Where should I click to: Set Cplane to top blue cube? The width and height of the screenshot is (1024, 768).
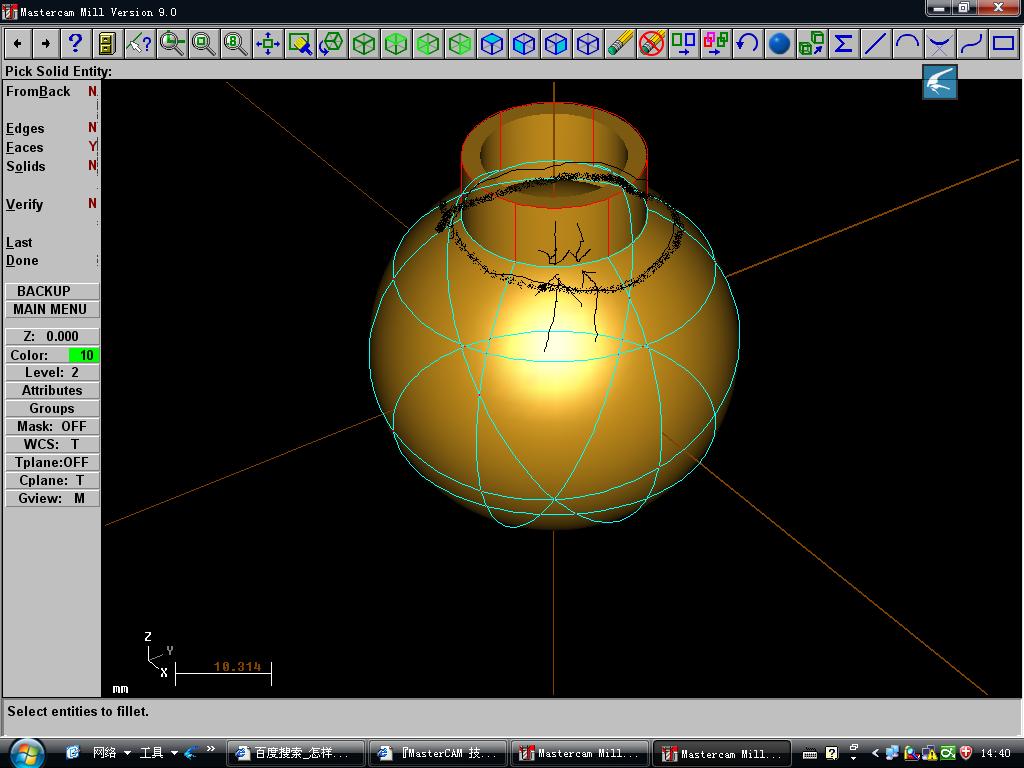pyautogui.click(x=492, y=44)
